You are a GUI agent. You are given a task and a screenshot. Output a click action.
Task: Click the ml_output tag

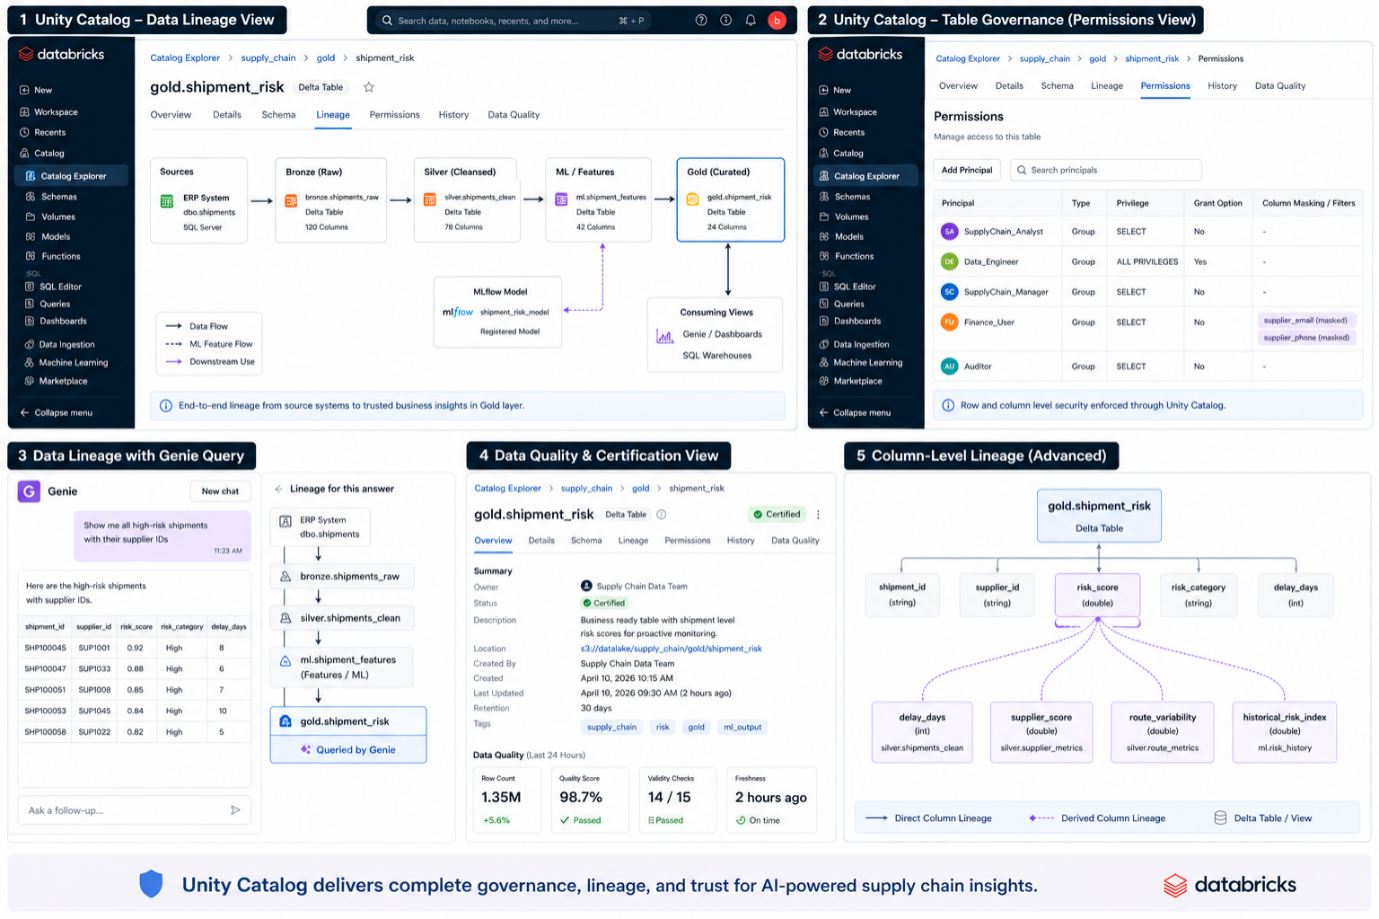pyautogui.click(x=742, y=727)
